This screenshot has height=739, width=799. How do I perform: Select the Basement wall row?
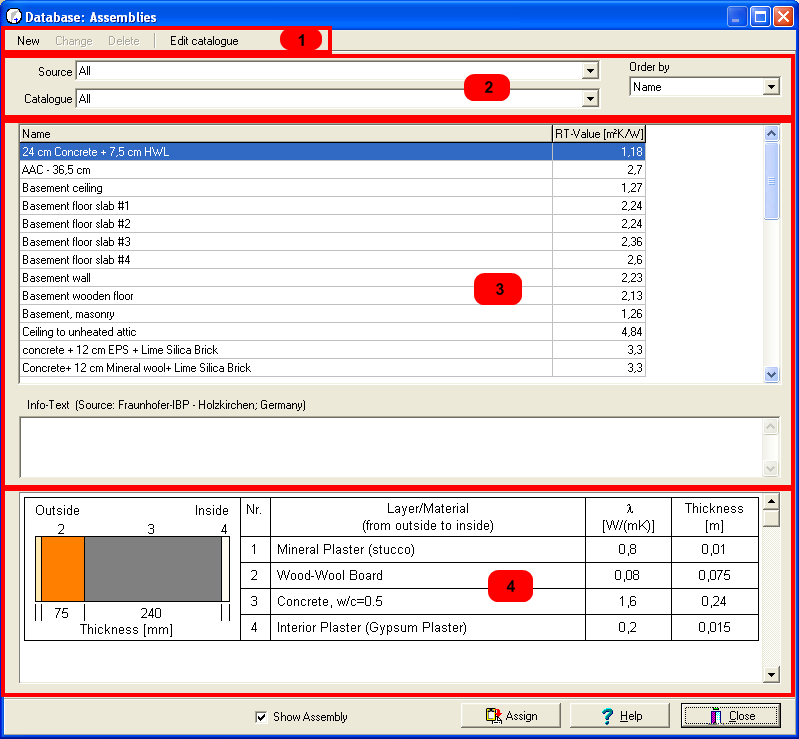332,278
